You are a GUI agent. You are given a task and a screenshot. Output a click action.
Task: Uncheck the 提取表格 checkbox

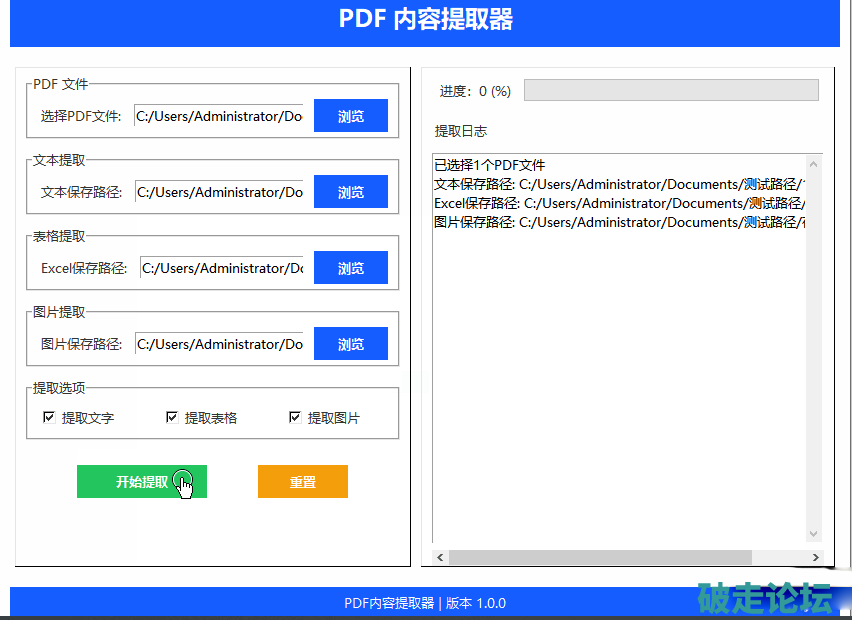[172, 417]
